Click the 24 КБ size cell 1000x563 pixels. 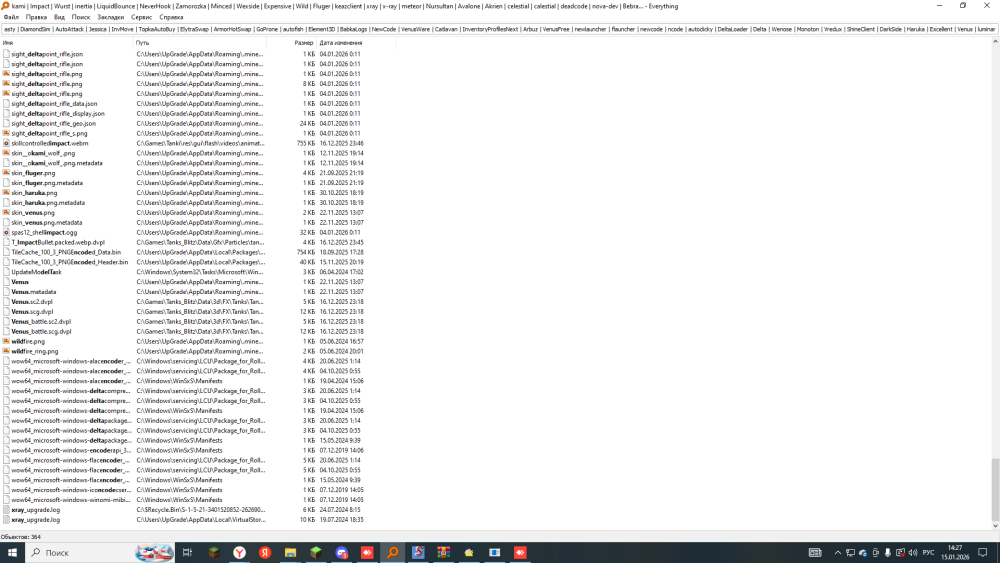click(307, 124)
